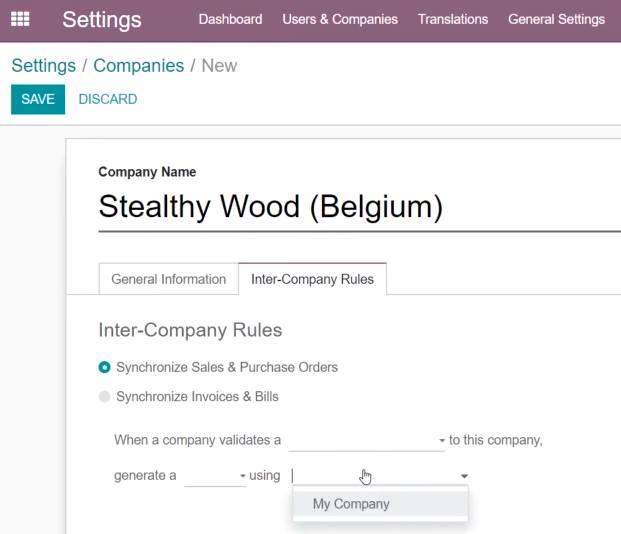Click the 'using' company text input
Screen dimensions: 621x534
(x=374, y=476)
